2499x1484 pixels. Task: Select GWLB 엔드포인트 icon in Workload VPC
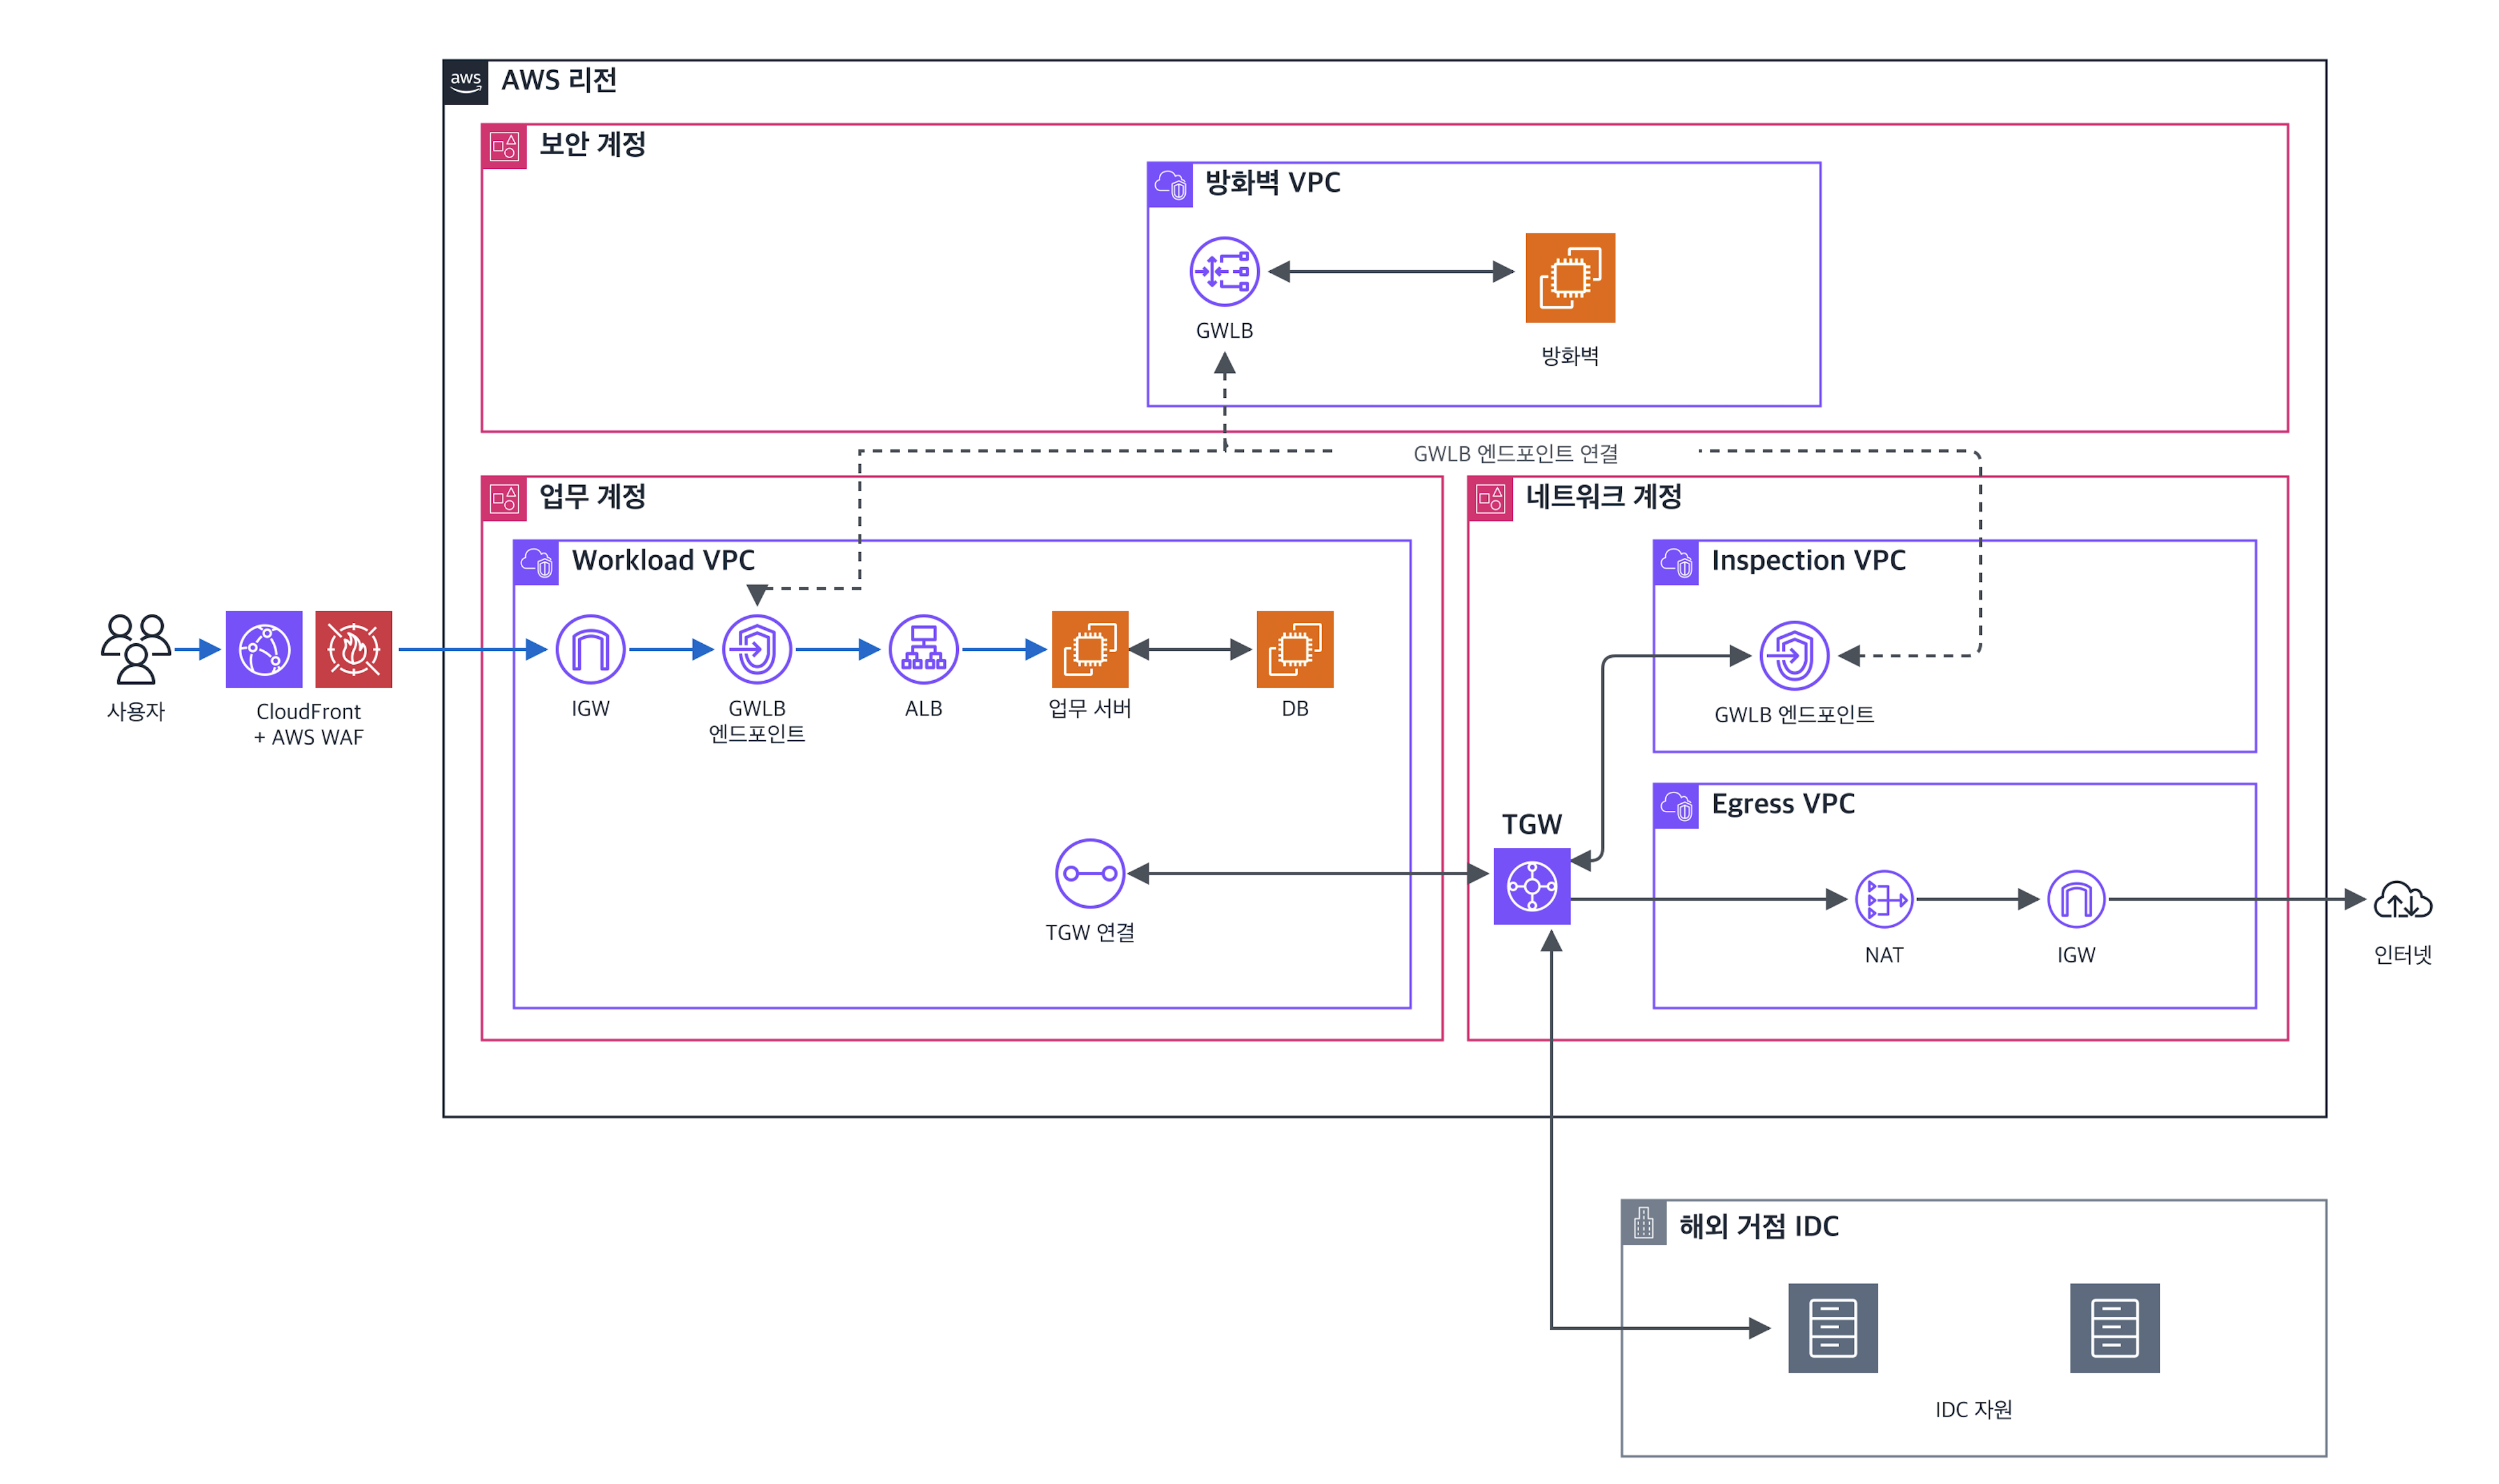(x=757, y=649)
